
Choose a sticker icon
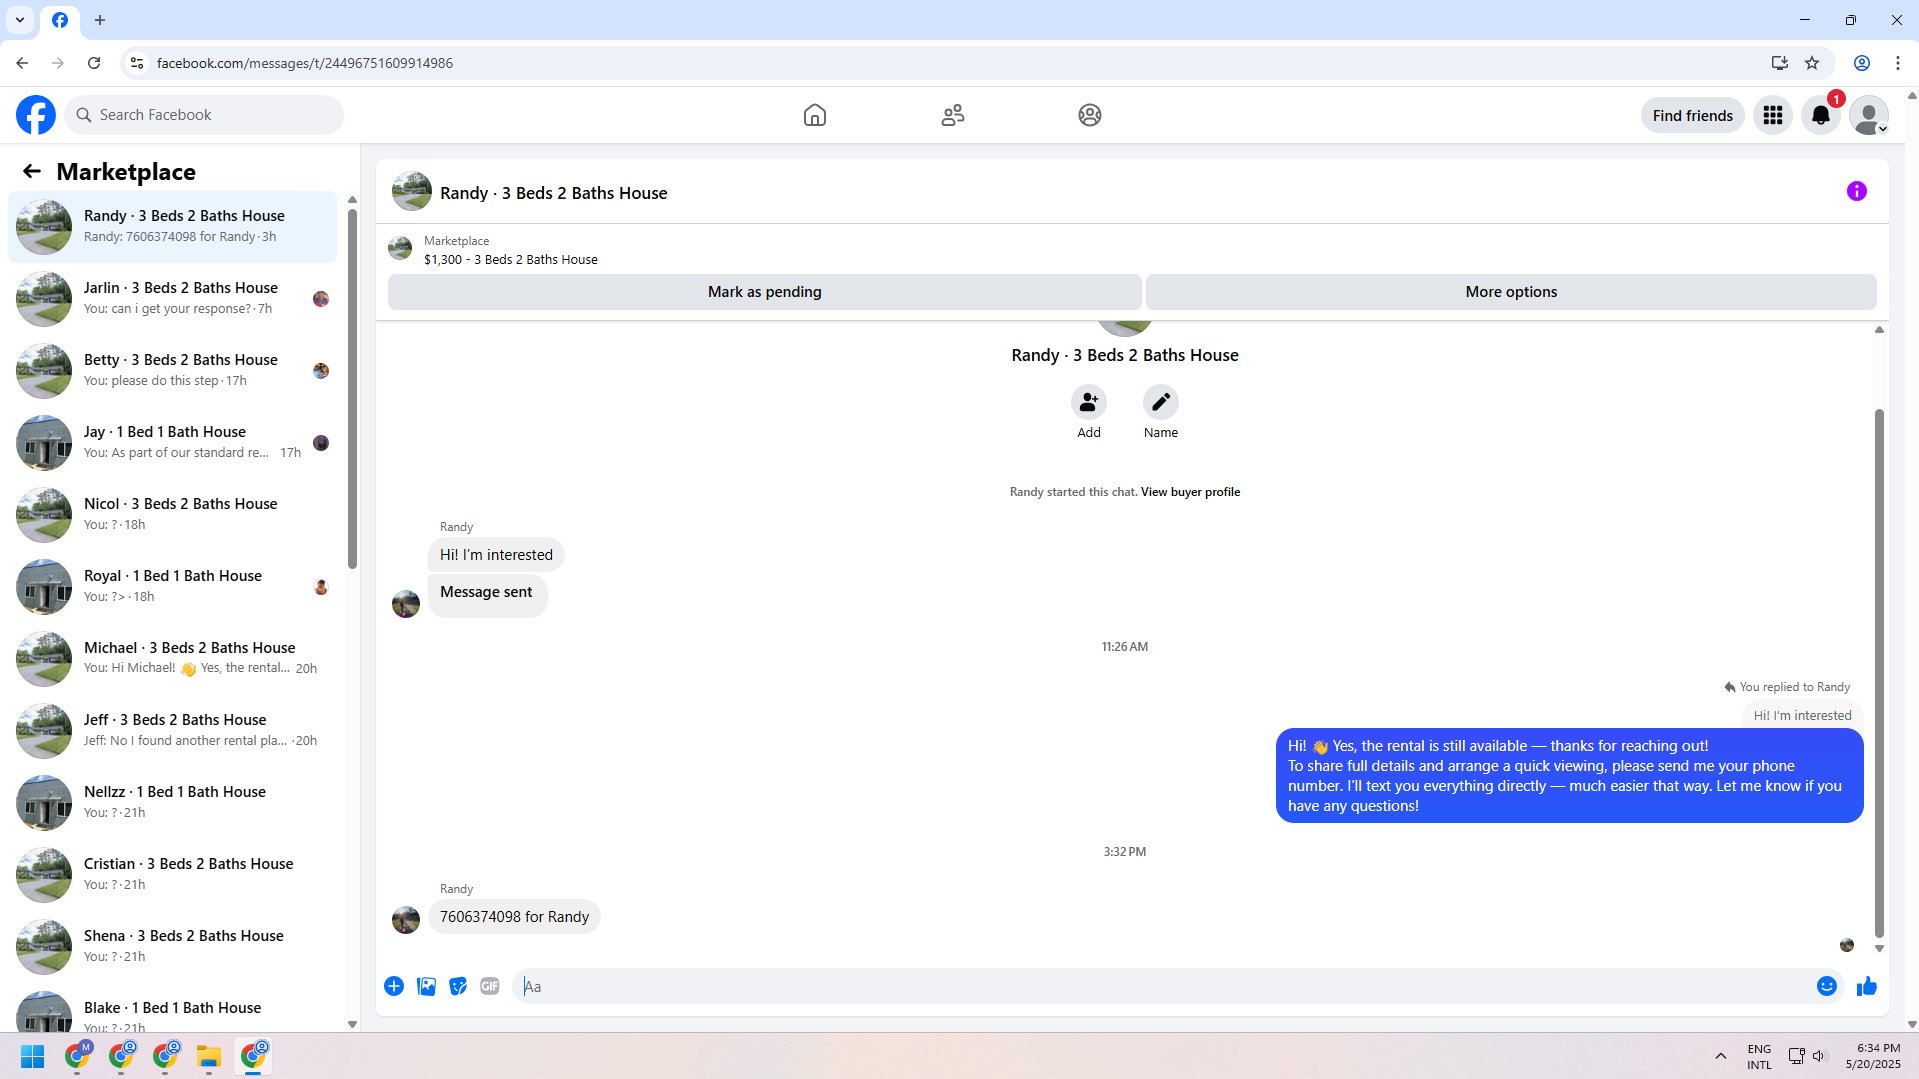point(458,986)
